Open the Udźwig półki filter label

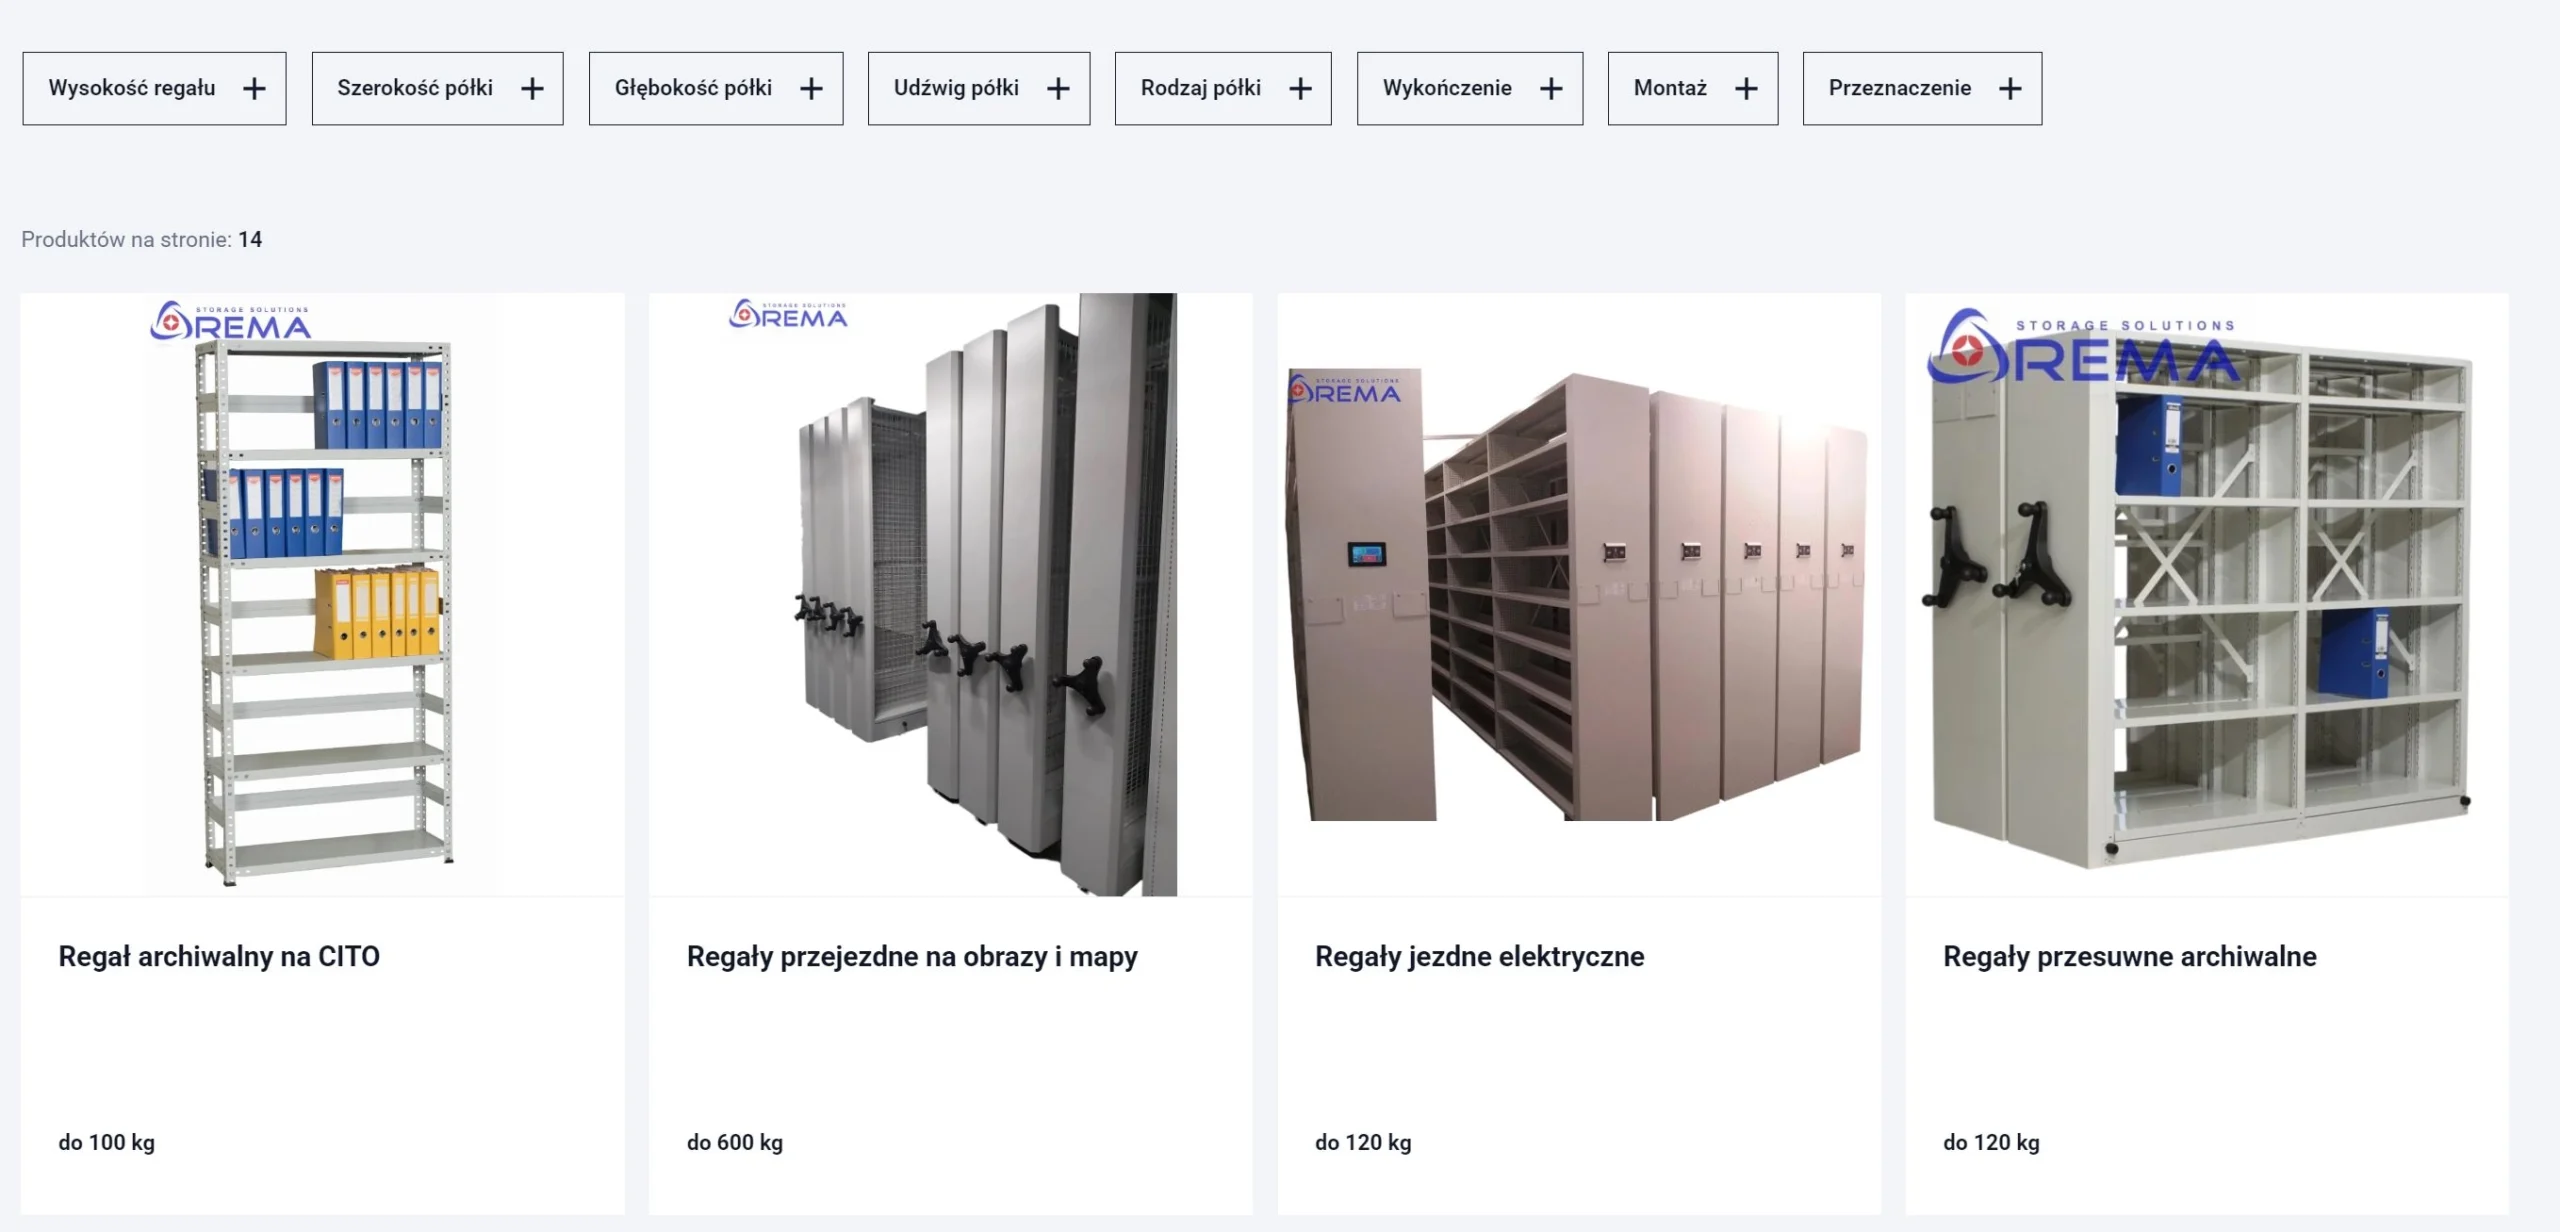[x=956, y=88]
